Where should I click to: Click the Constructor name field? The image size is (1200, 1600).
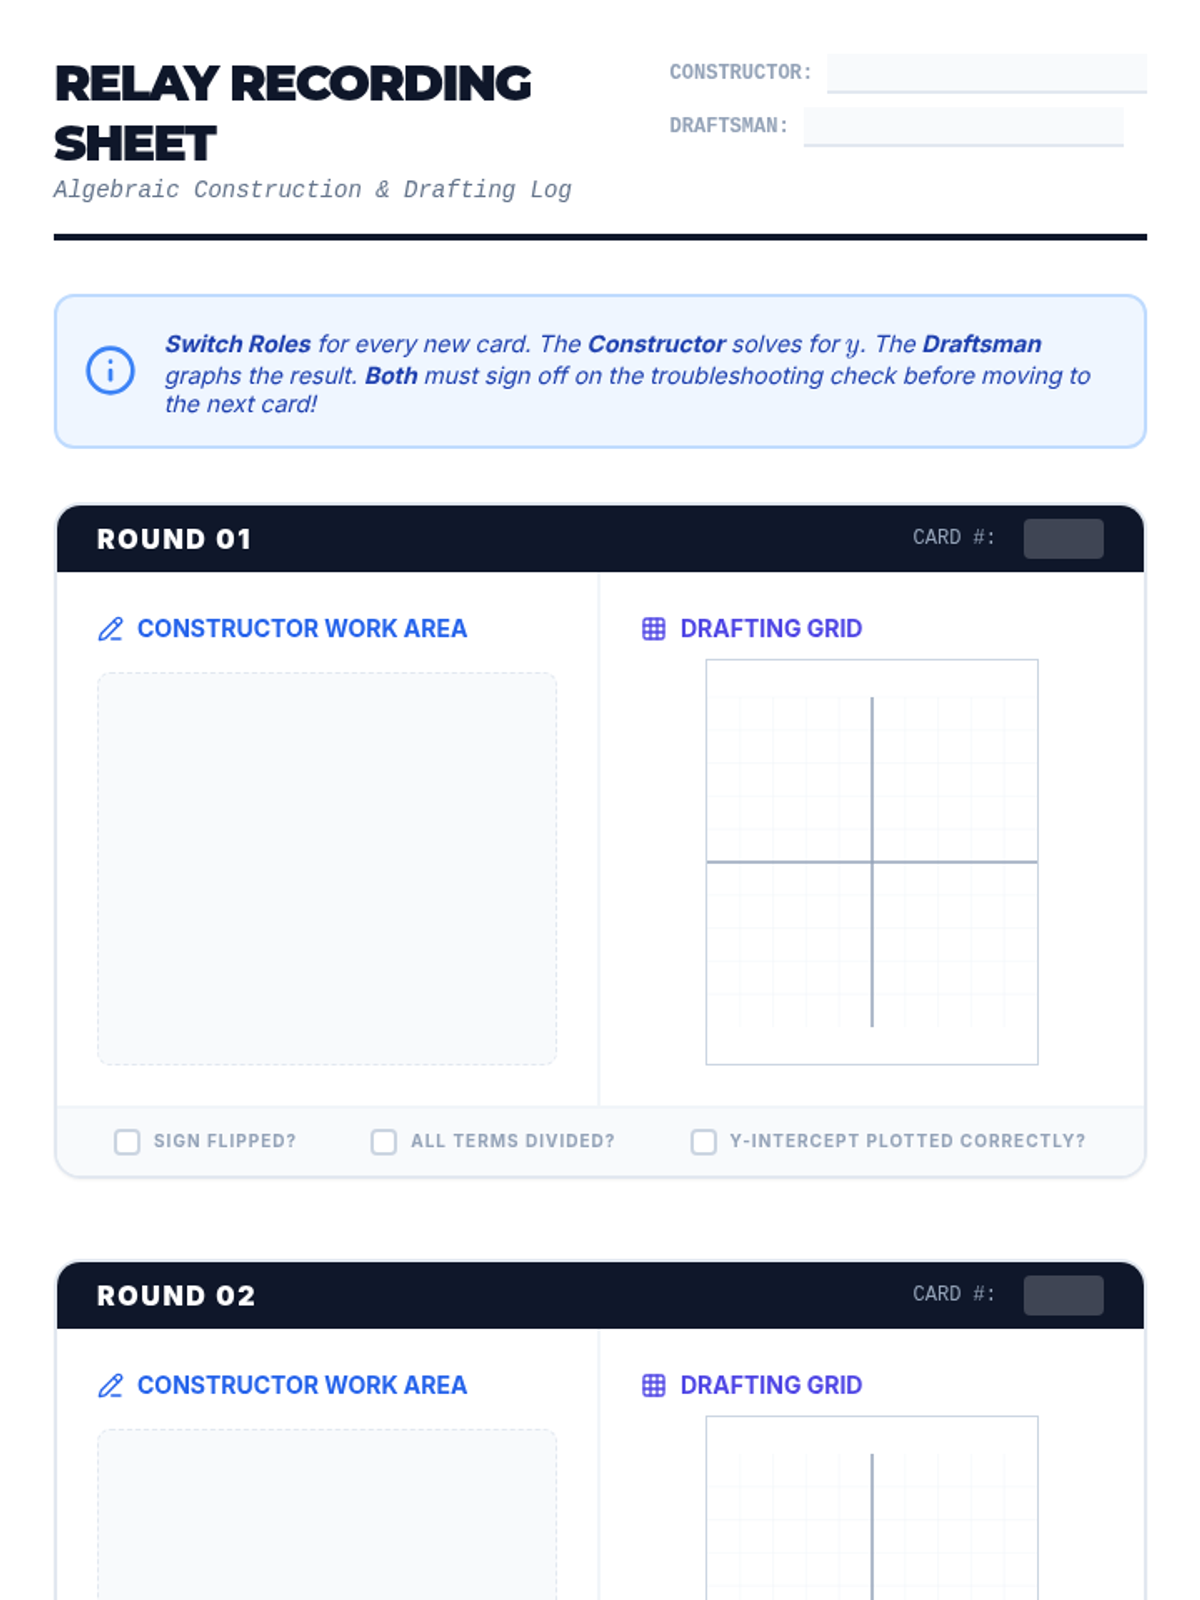986,73
